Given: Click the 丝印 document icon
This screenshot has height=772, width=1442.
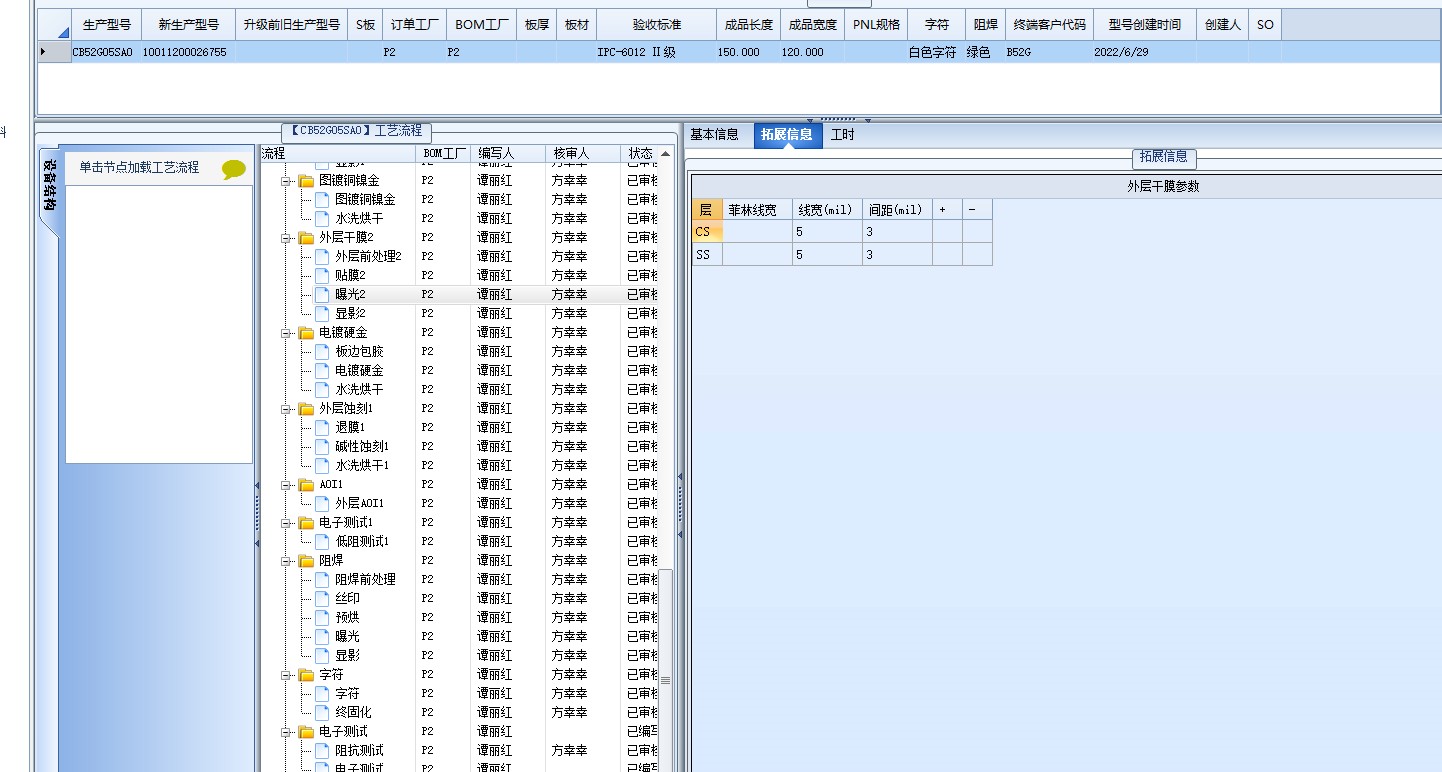Looking at the screenshot, I should 322,598.
